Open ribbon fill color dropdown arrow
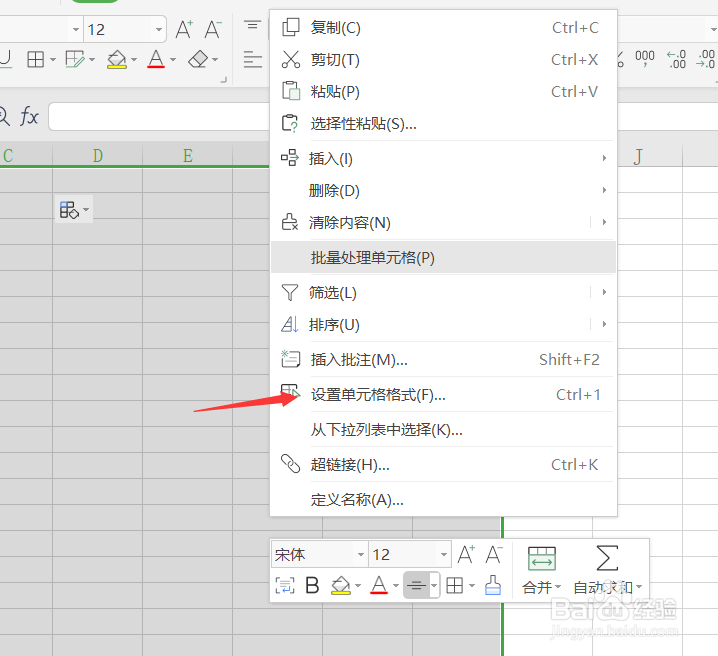This screenshot has width=718, height=656. click(x=134, y=60)
